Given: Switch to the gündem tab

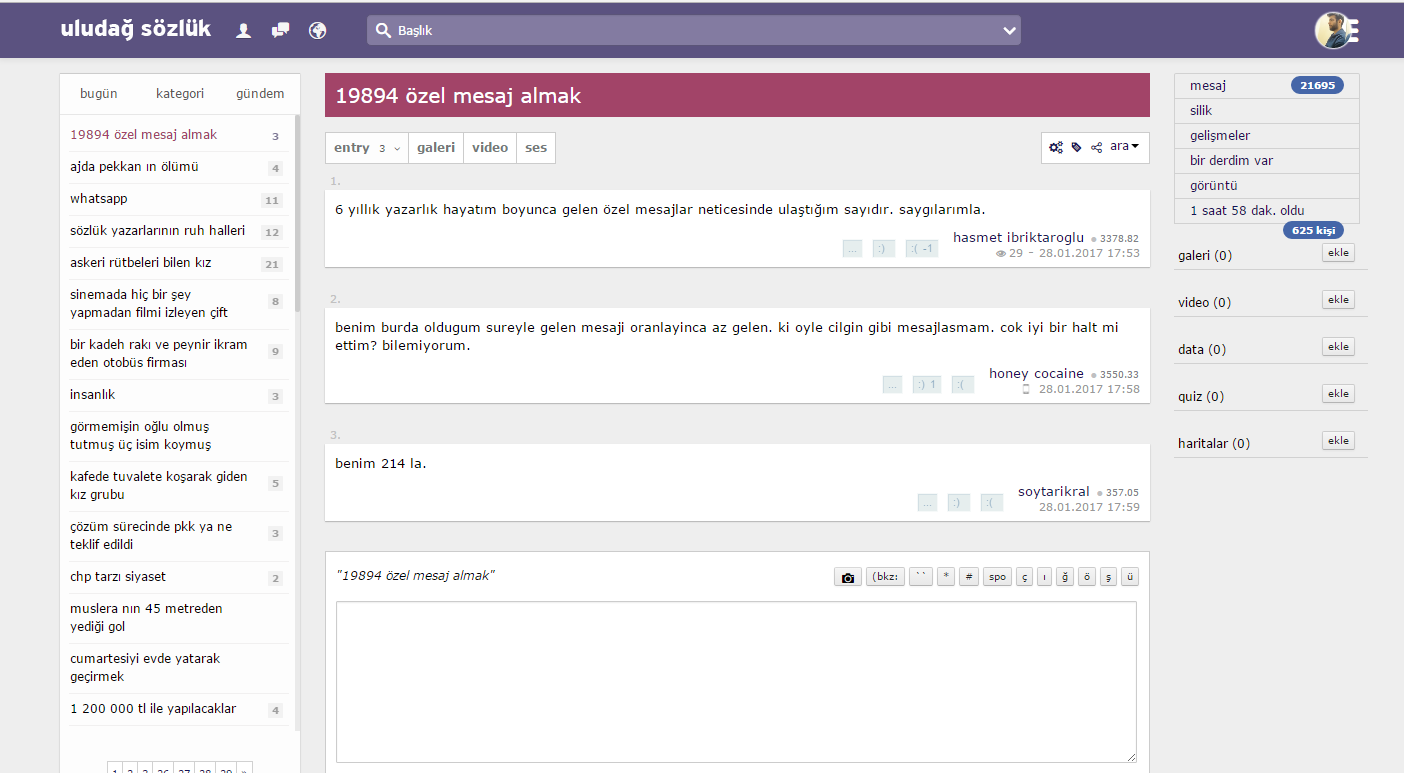Looking at the screenshot, I should click(260, 94).
